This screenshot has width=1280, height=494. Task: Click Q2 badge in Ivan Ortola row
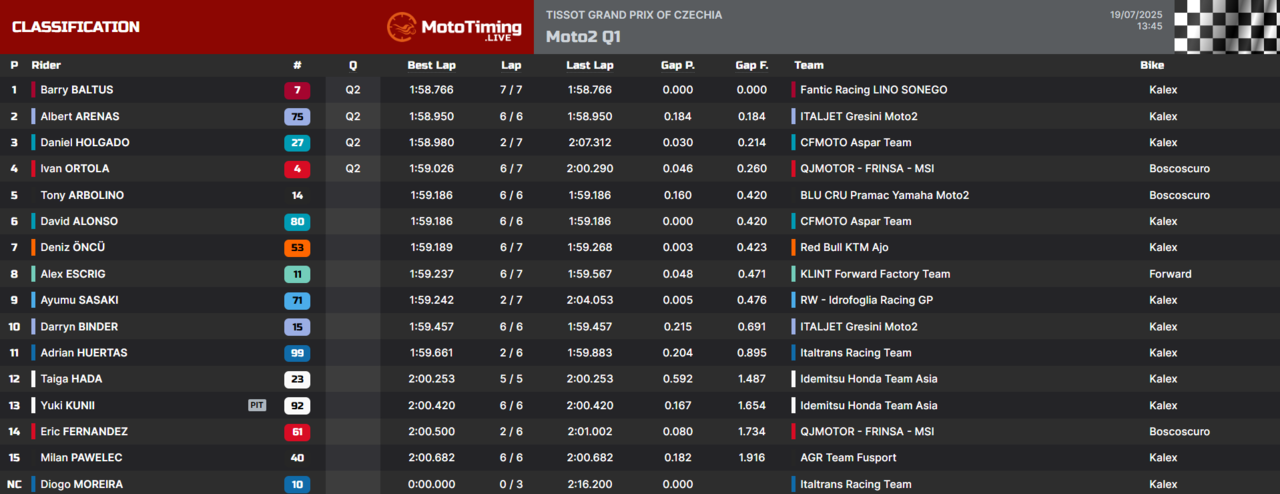(x=353, y=169)
